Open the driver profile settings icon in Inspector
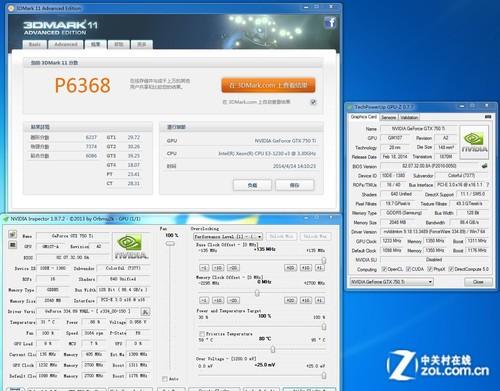Viewport: 500px width, 391px height. tap(145, 312)
